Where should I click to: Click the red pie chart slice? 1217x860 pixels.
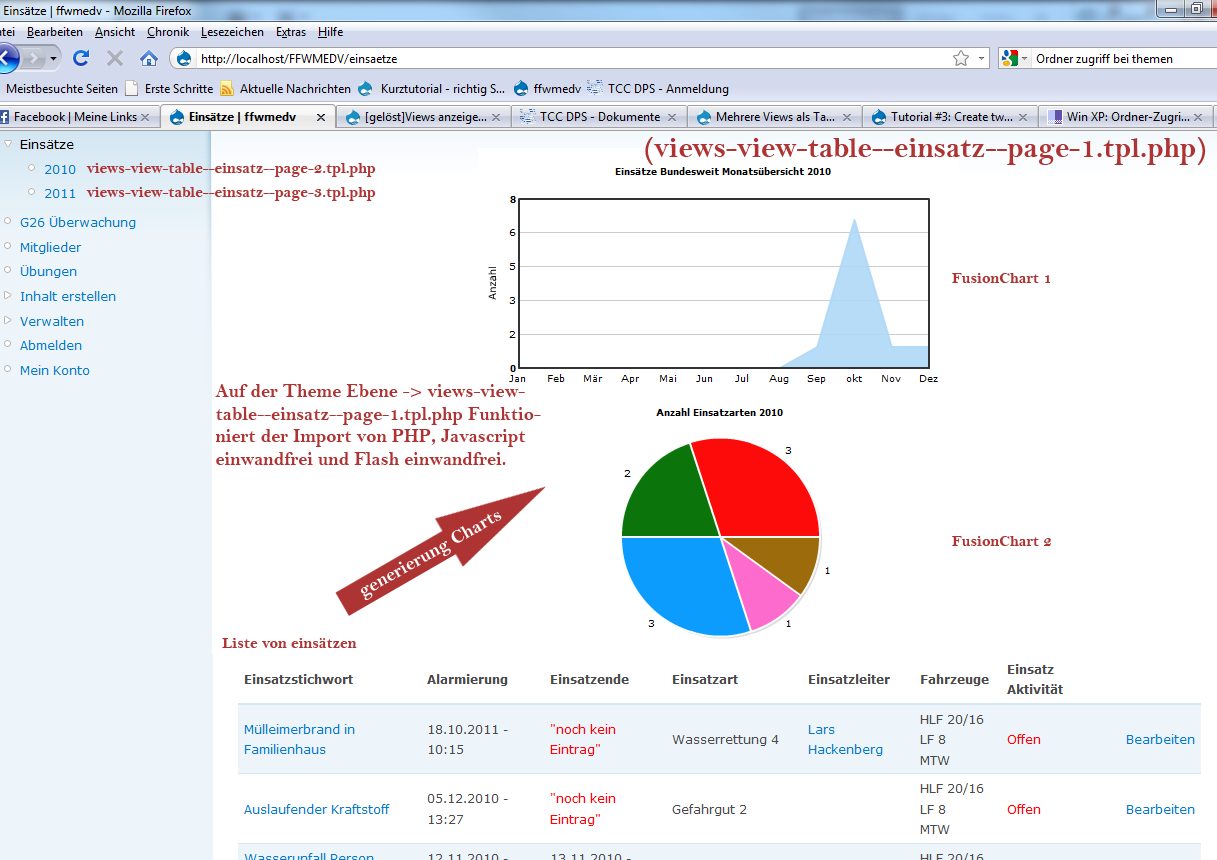coord(760,490)
